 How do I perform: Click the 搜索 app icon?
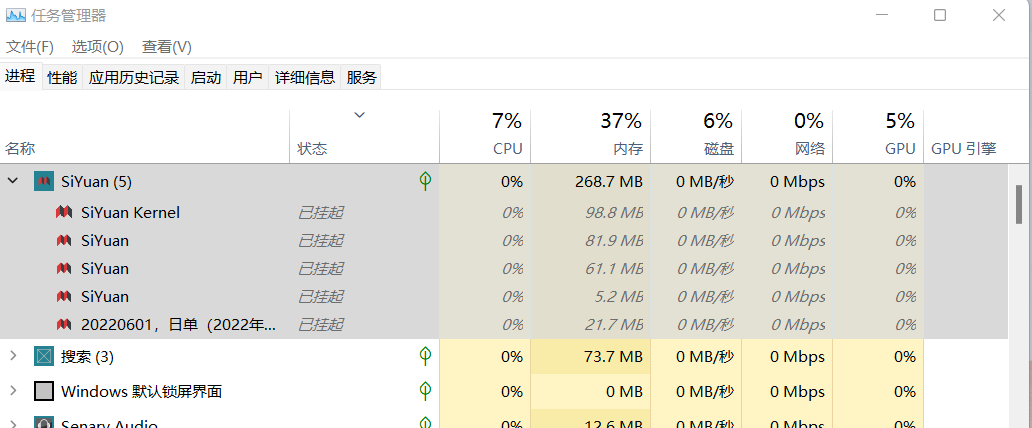pos(44,357)
